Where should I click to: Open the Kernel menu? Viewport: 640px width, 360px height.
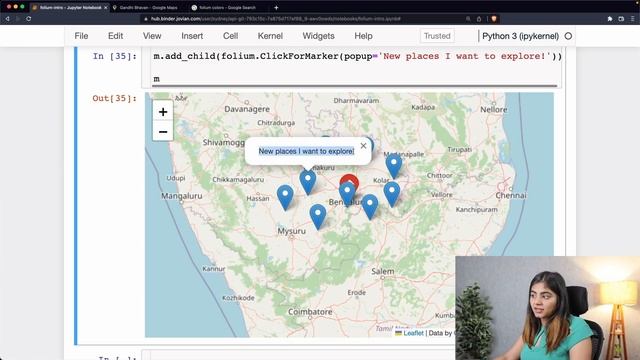[x=270, y=36]
